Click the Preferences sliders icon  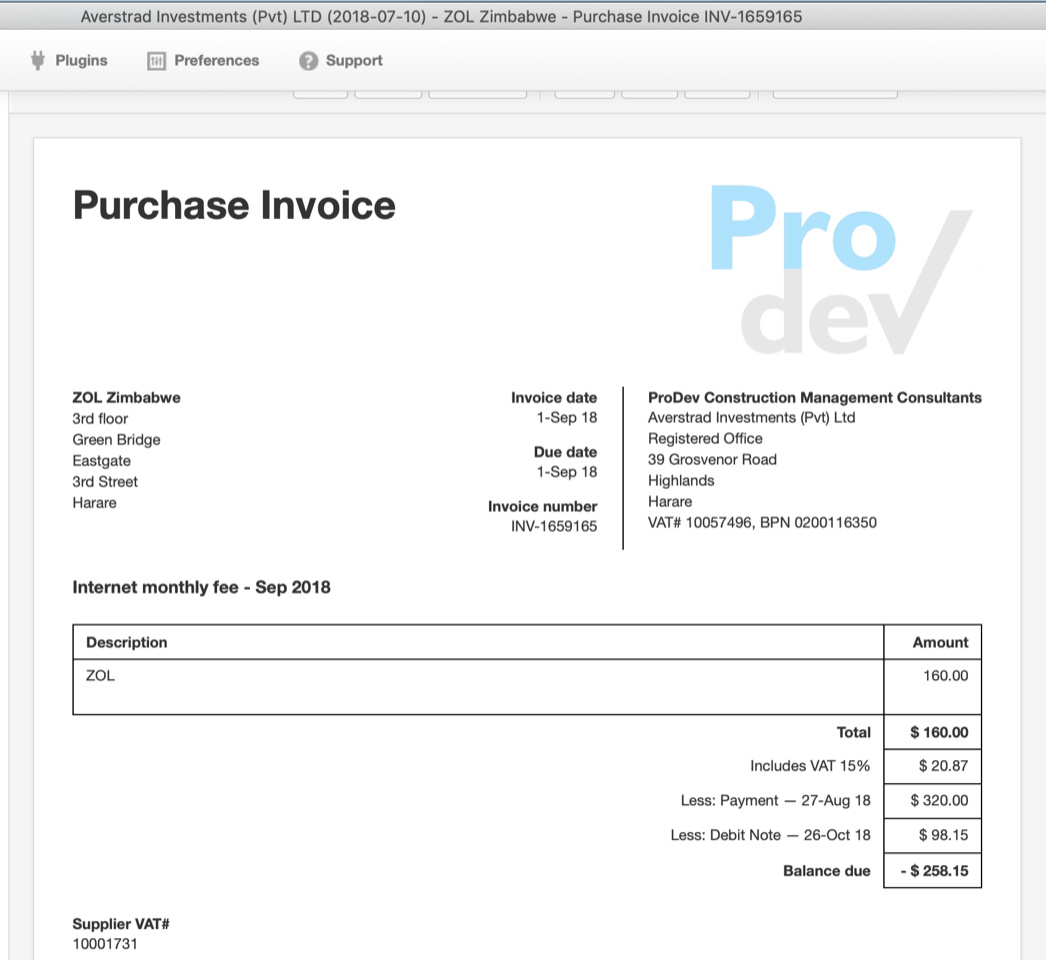[x=156, y=61]
